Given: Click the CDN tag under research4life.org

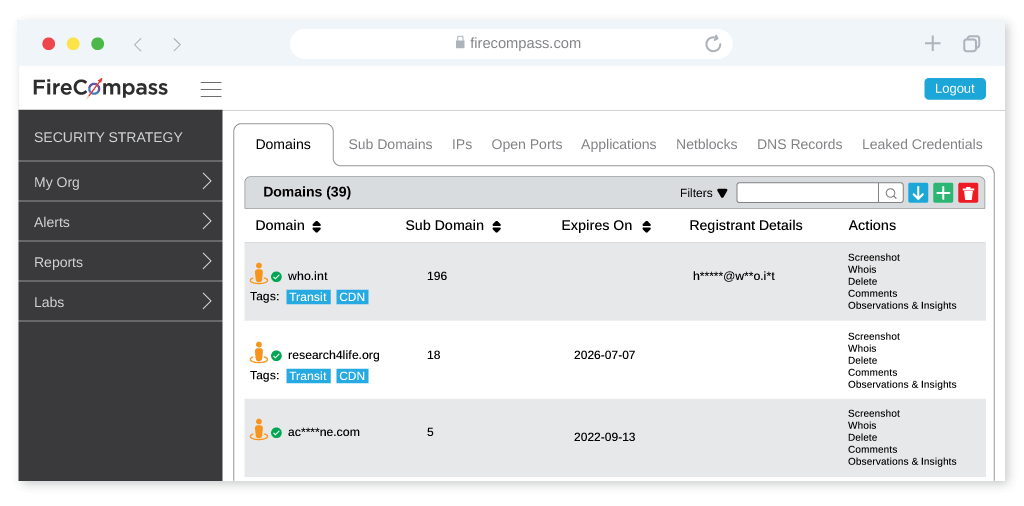Looking at the screenshot, I should [x=352, y=376].
